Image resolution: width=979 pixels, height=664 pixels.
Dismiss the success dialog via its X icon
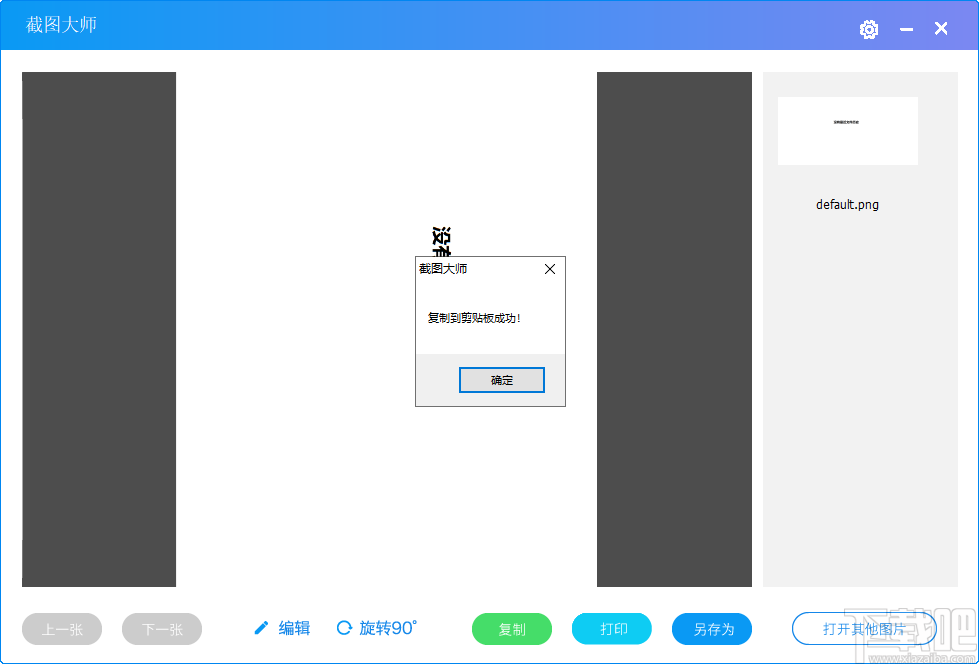[549, 268]
